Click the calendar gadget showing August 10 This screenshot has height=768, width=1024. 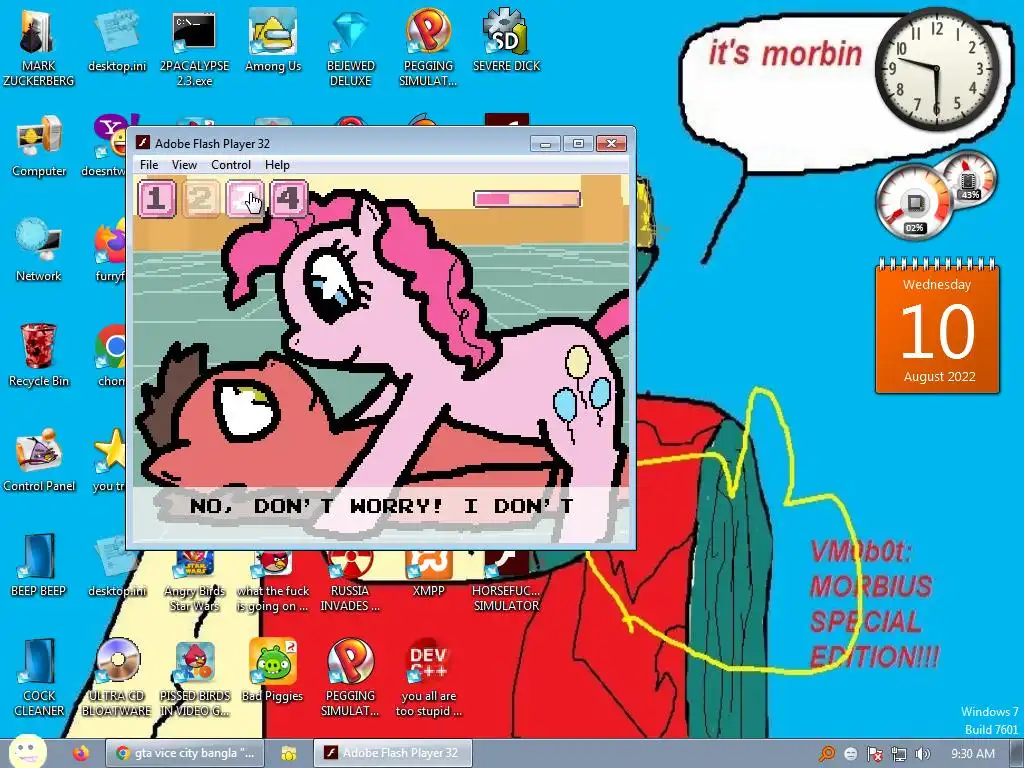pos(937,327)
